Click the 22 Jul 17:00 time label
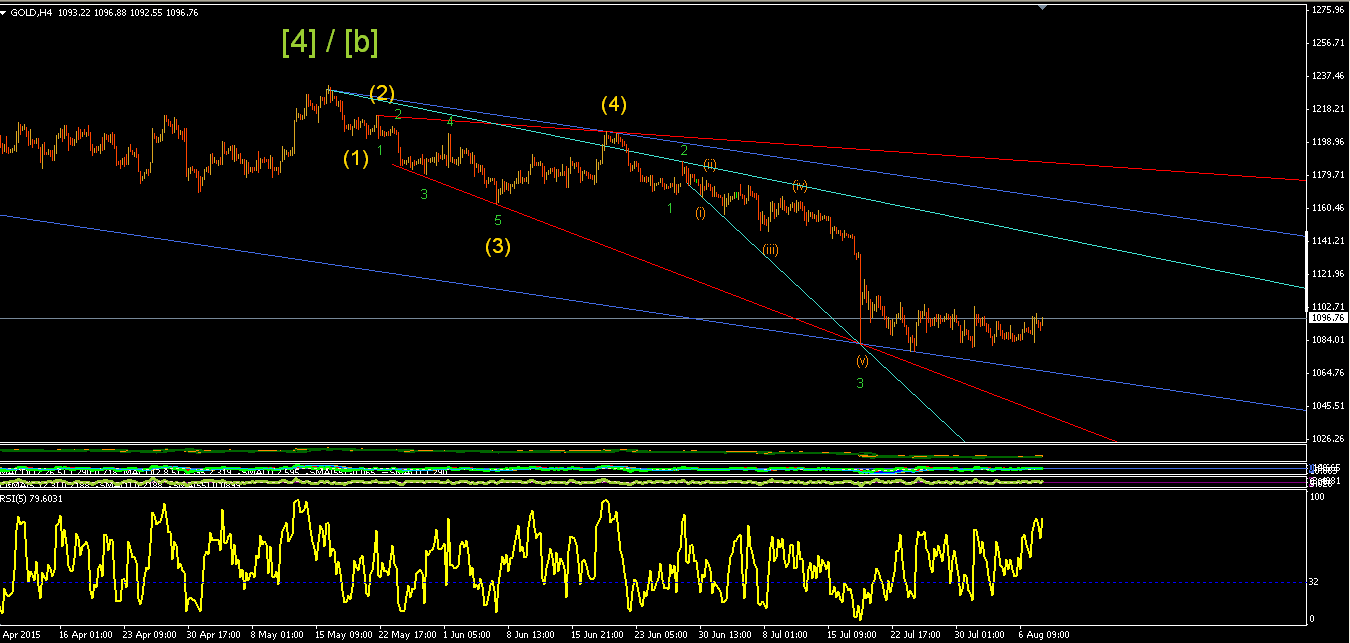 [x=916, y=634]
